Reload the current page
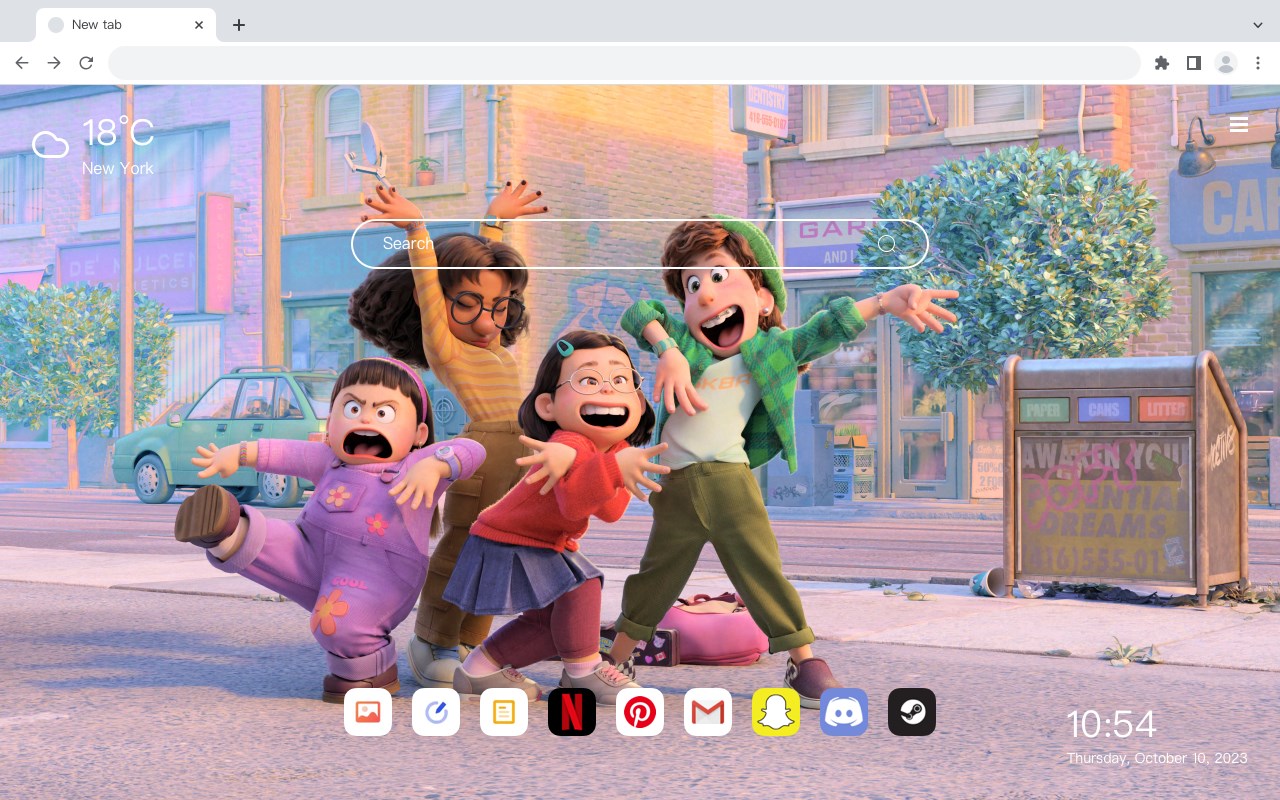This screenshot has width=1280, height=800. (x=86, y=63)
